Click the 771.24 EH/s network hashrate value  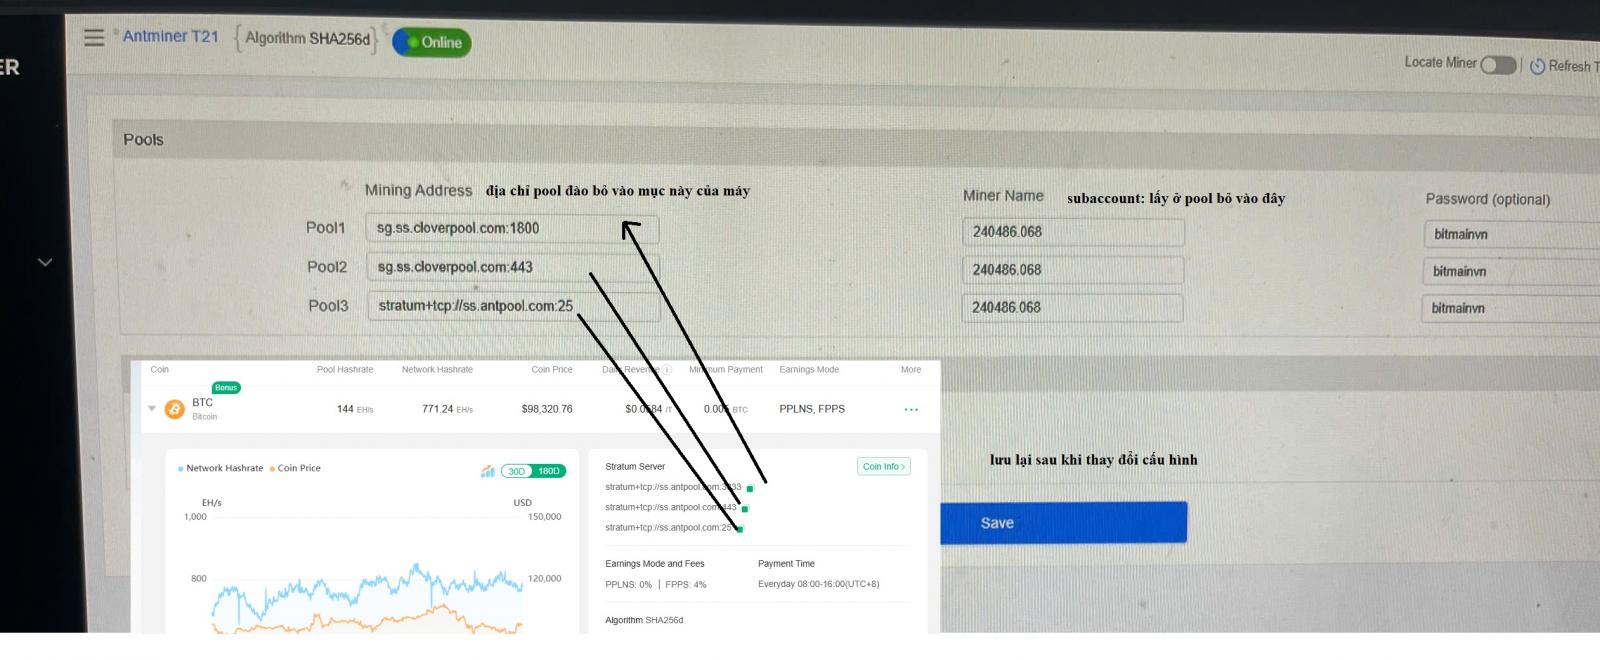(x=447, y=409)
